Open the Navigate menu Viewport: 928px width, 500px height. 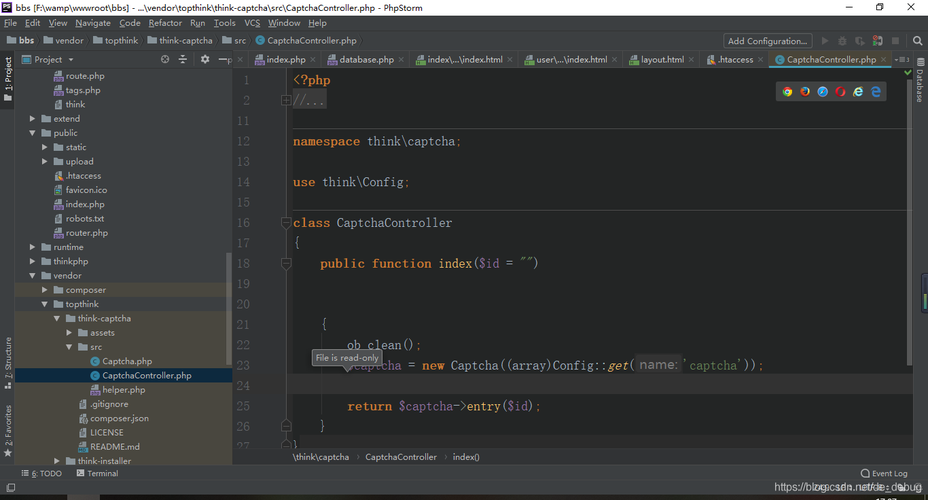(93, 23)
